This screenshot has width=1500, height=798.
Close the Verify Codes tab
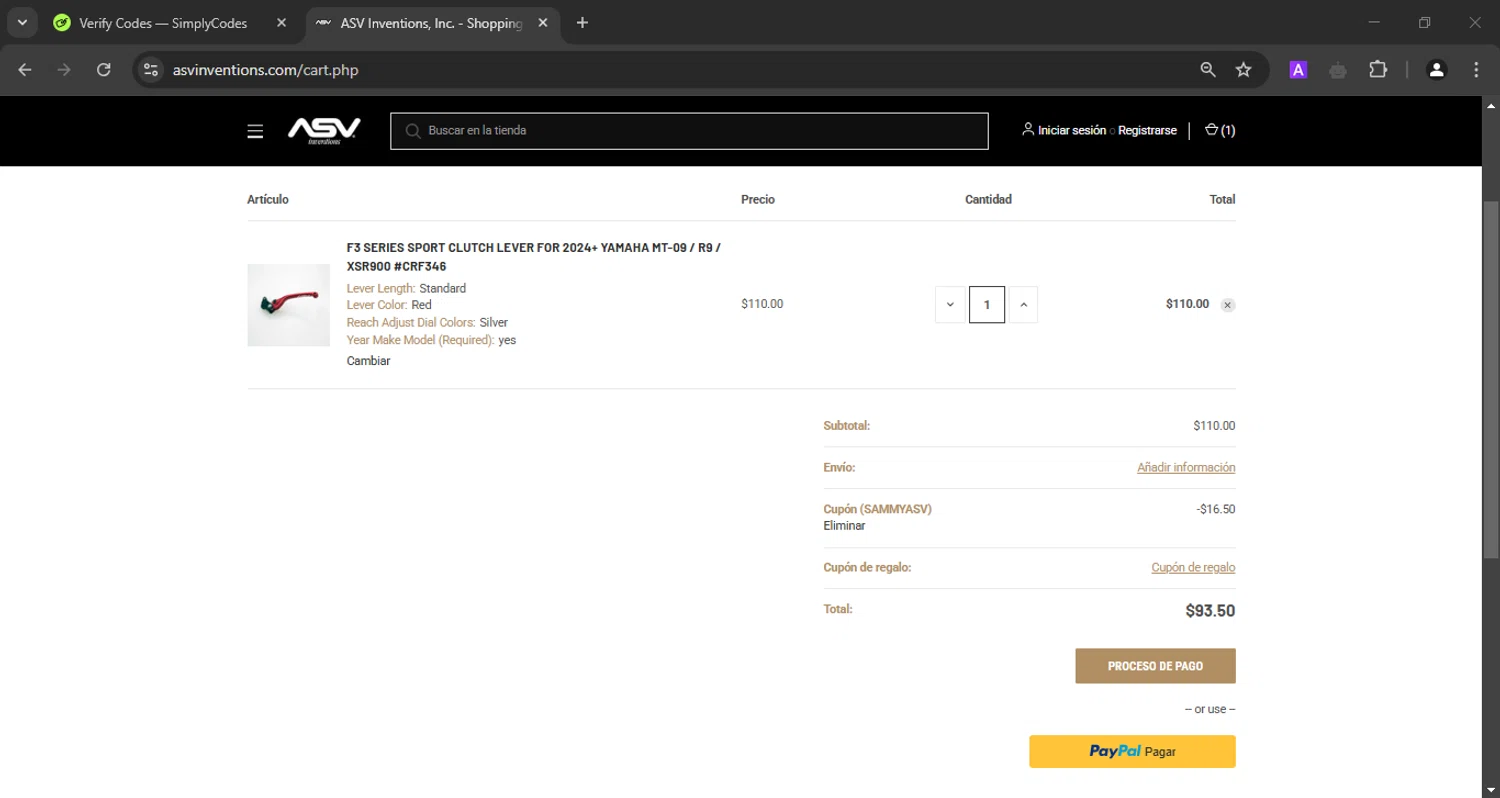pyautogui.click(x=281, y=23)
